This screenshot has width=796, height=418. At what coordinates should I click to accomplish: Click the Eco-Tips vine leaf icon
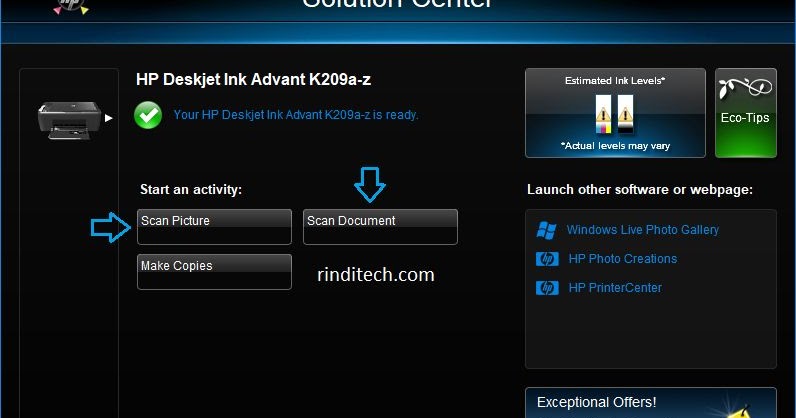coord(745,88)
